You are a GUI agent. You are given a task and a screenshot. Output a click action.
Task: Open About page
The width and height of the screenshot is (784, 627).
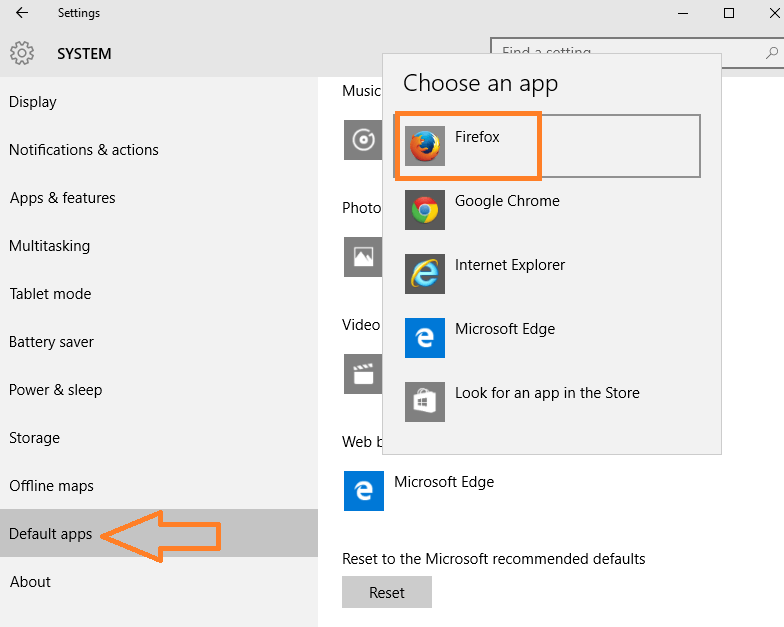click(159, 582)
